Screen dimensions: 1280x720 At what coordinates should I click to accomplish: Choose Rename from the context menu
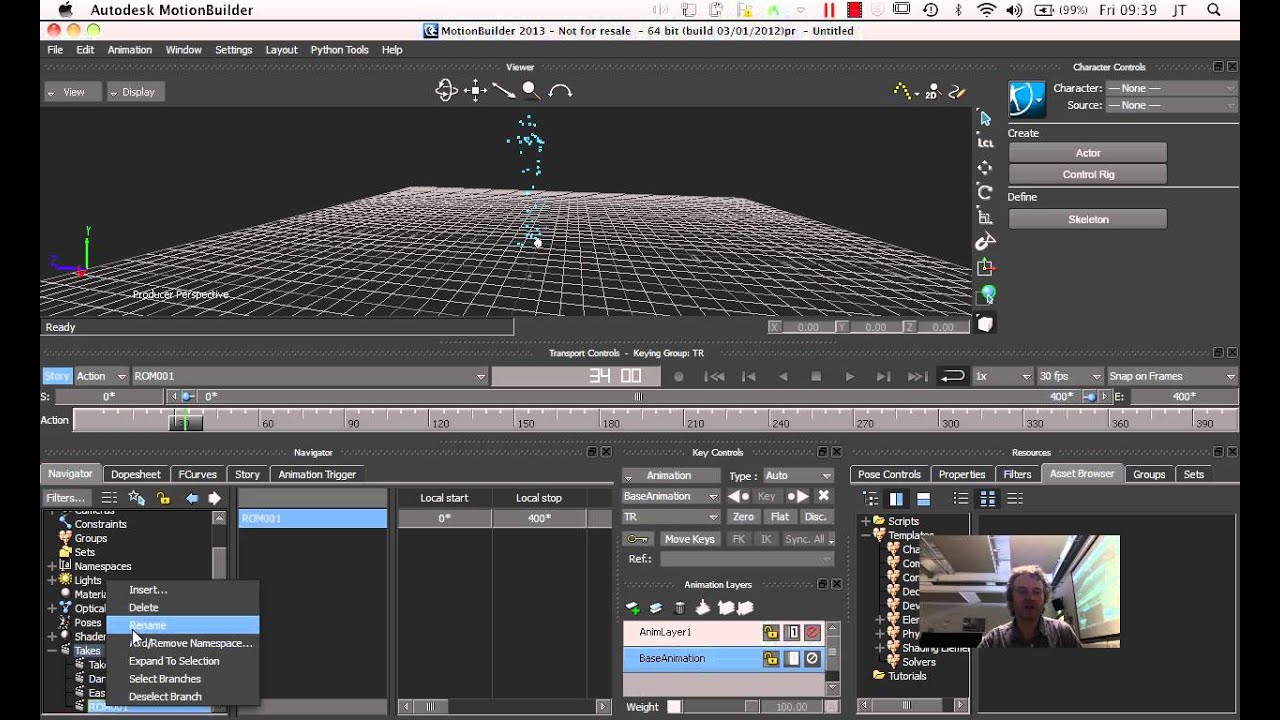tap(183, 625)
